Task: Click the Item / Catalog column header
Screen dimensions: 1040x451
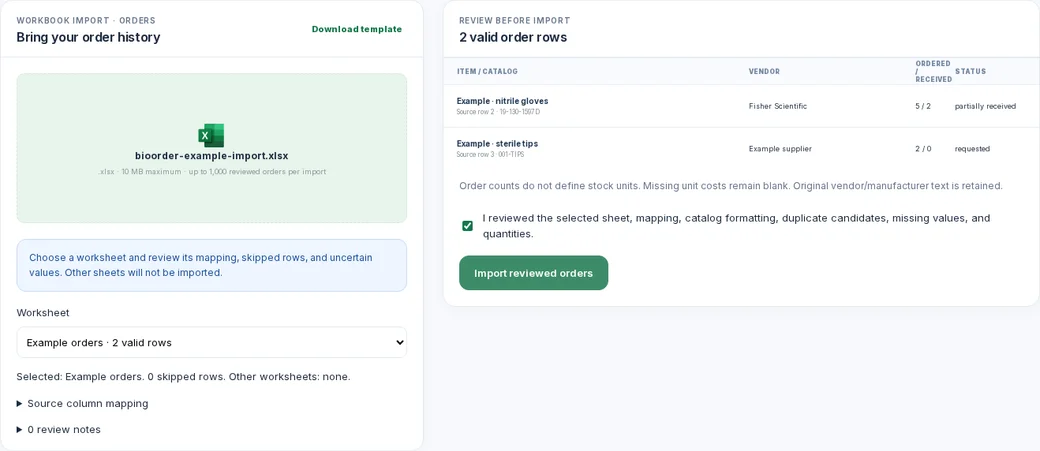Action: coord(488,72)
